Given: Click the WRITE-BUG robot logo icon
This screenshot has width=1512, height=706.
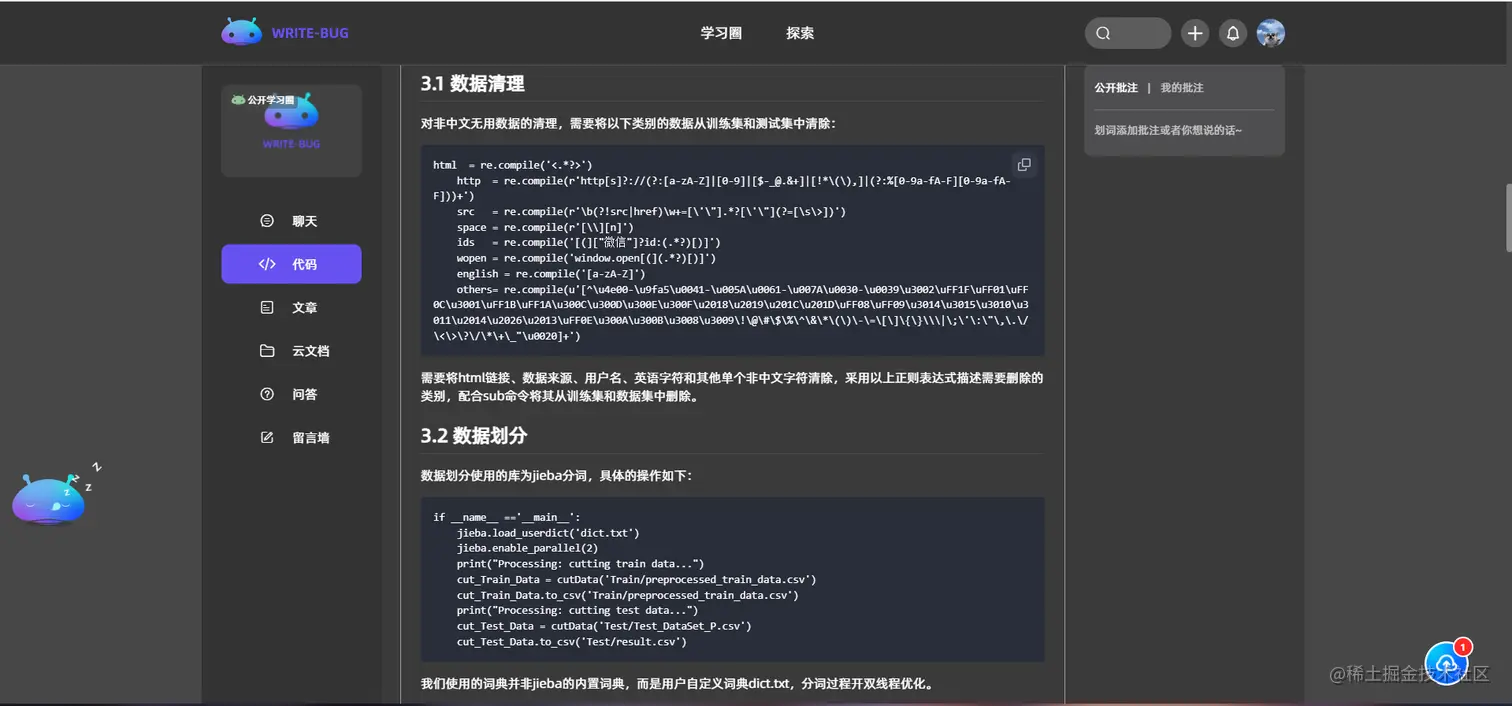Looking at the screenshot, I should click(x=241, y=32).
